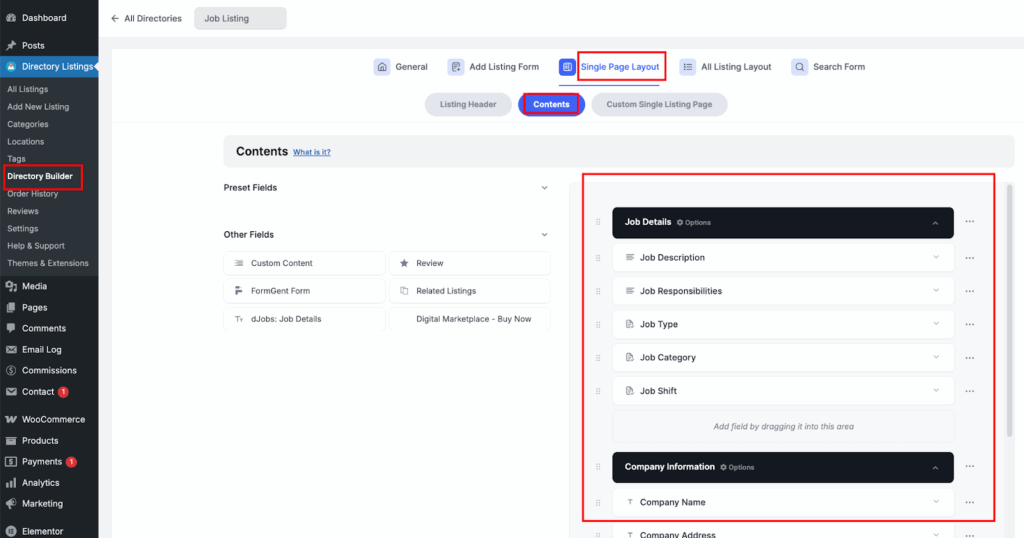The height and width of the screenshot is (538, 1024).
Task: Click the Search Form magnifier icon
Action: click(x=799, y=67)
